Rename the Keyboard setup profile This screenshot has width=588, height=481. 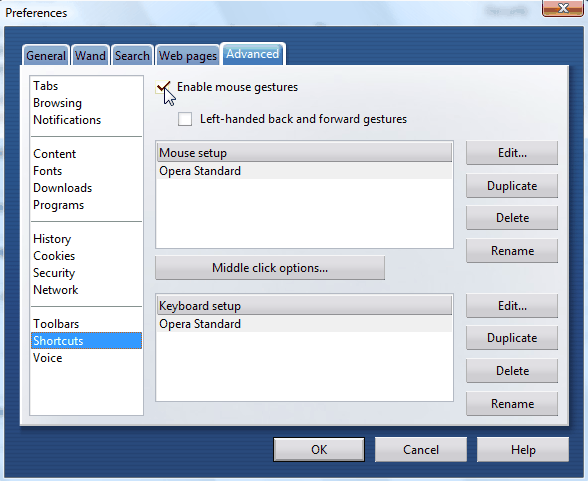point(512,404)
